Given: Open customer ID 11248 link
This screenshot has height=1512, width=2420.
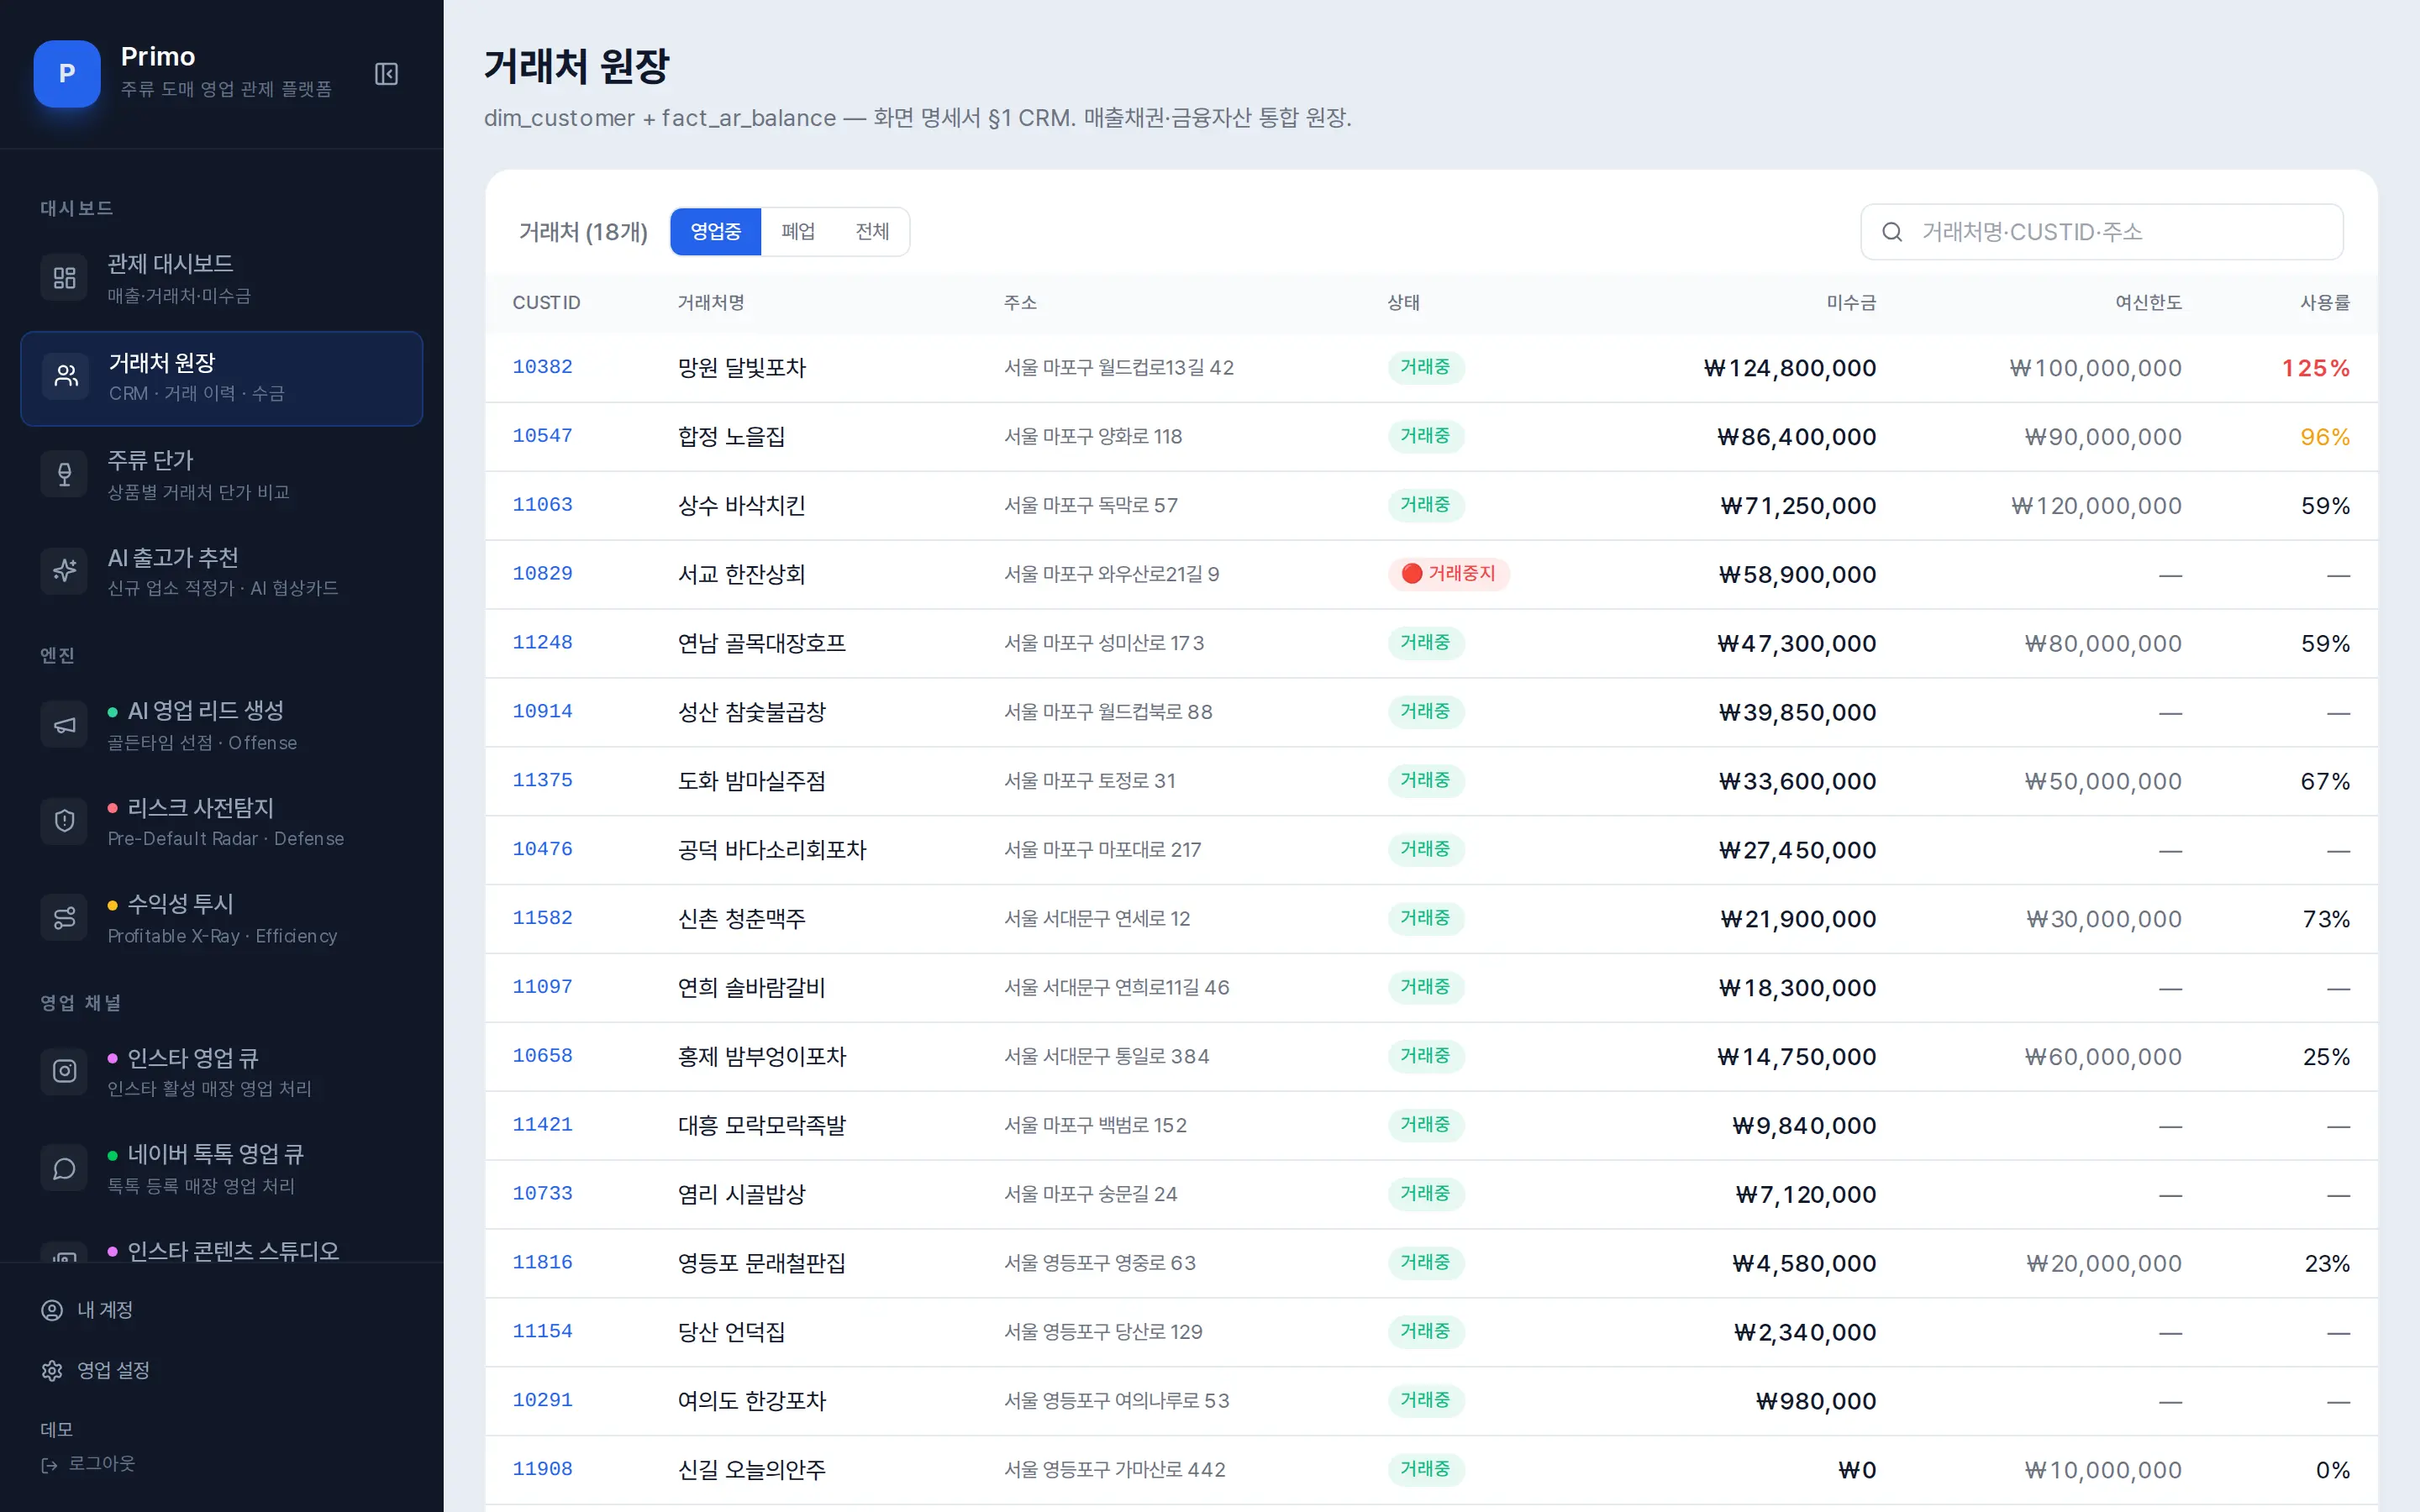Looking at the screenshot, I should click(x=543, y=643).
